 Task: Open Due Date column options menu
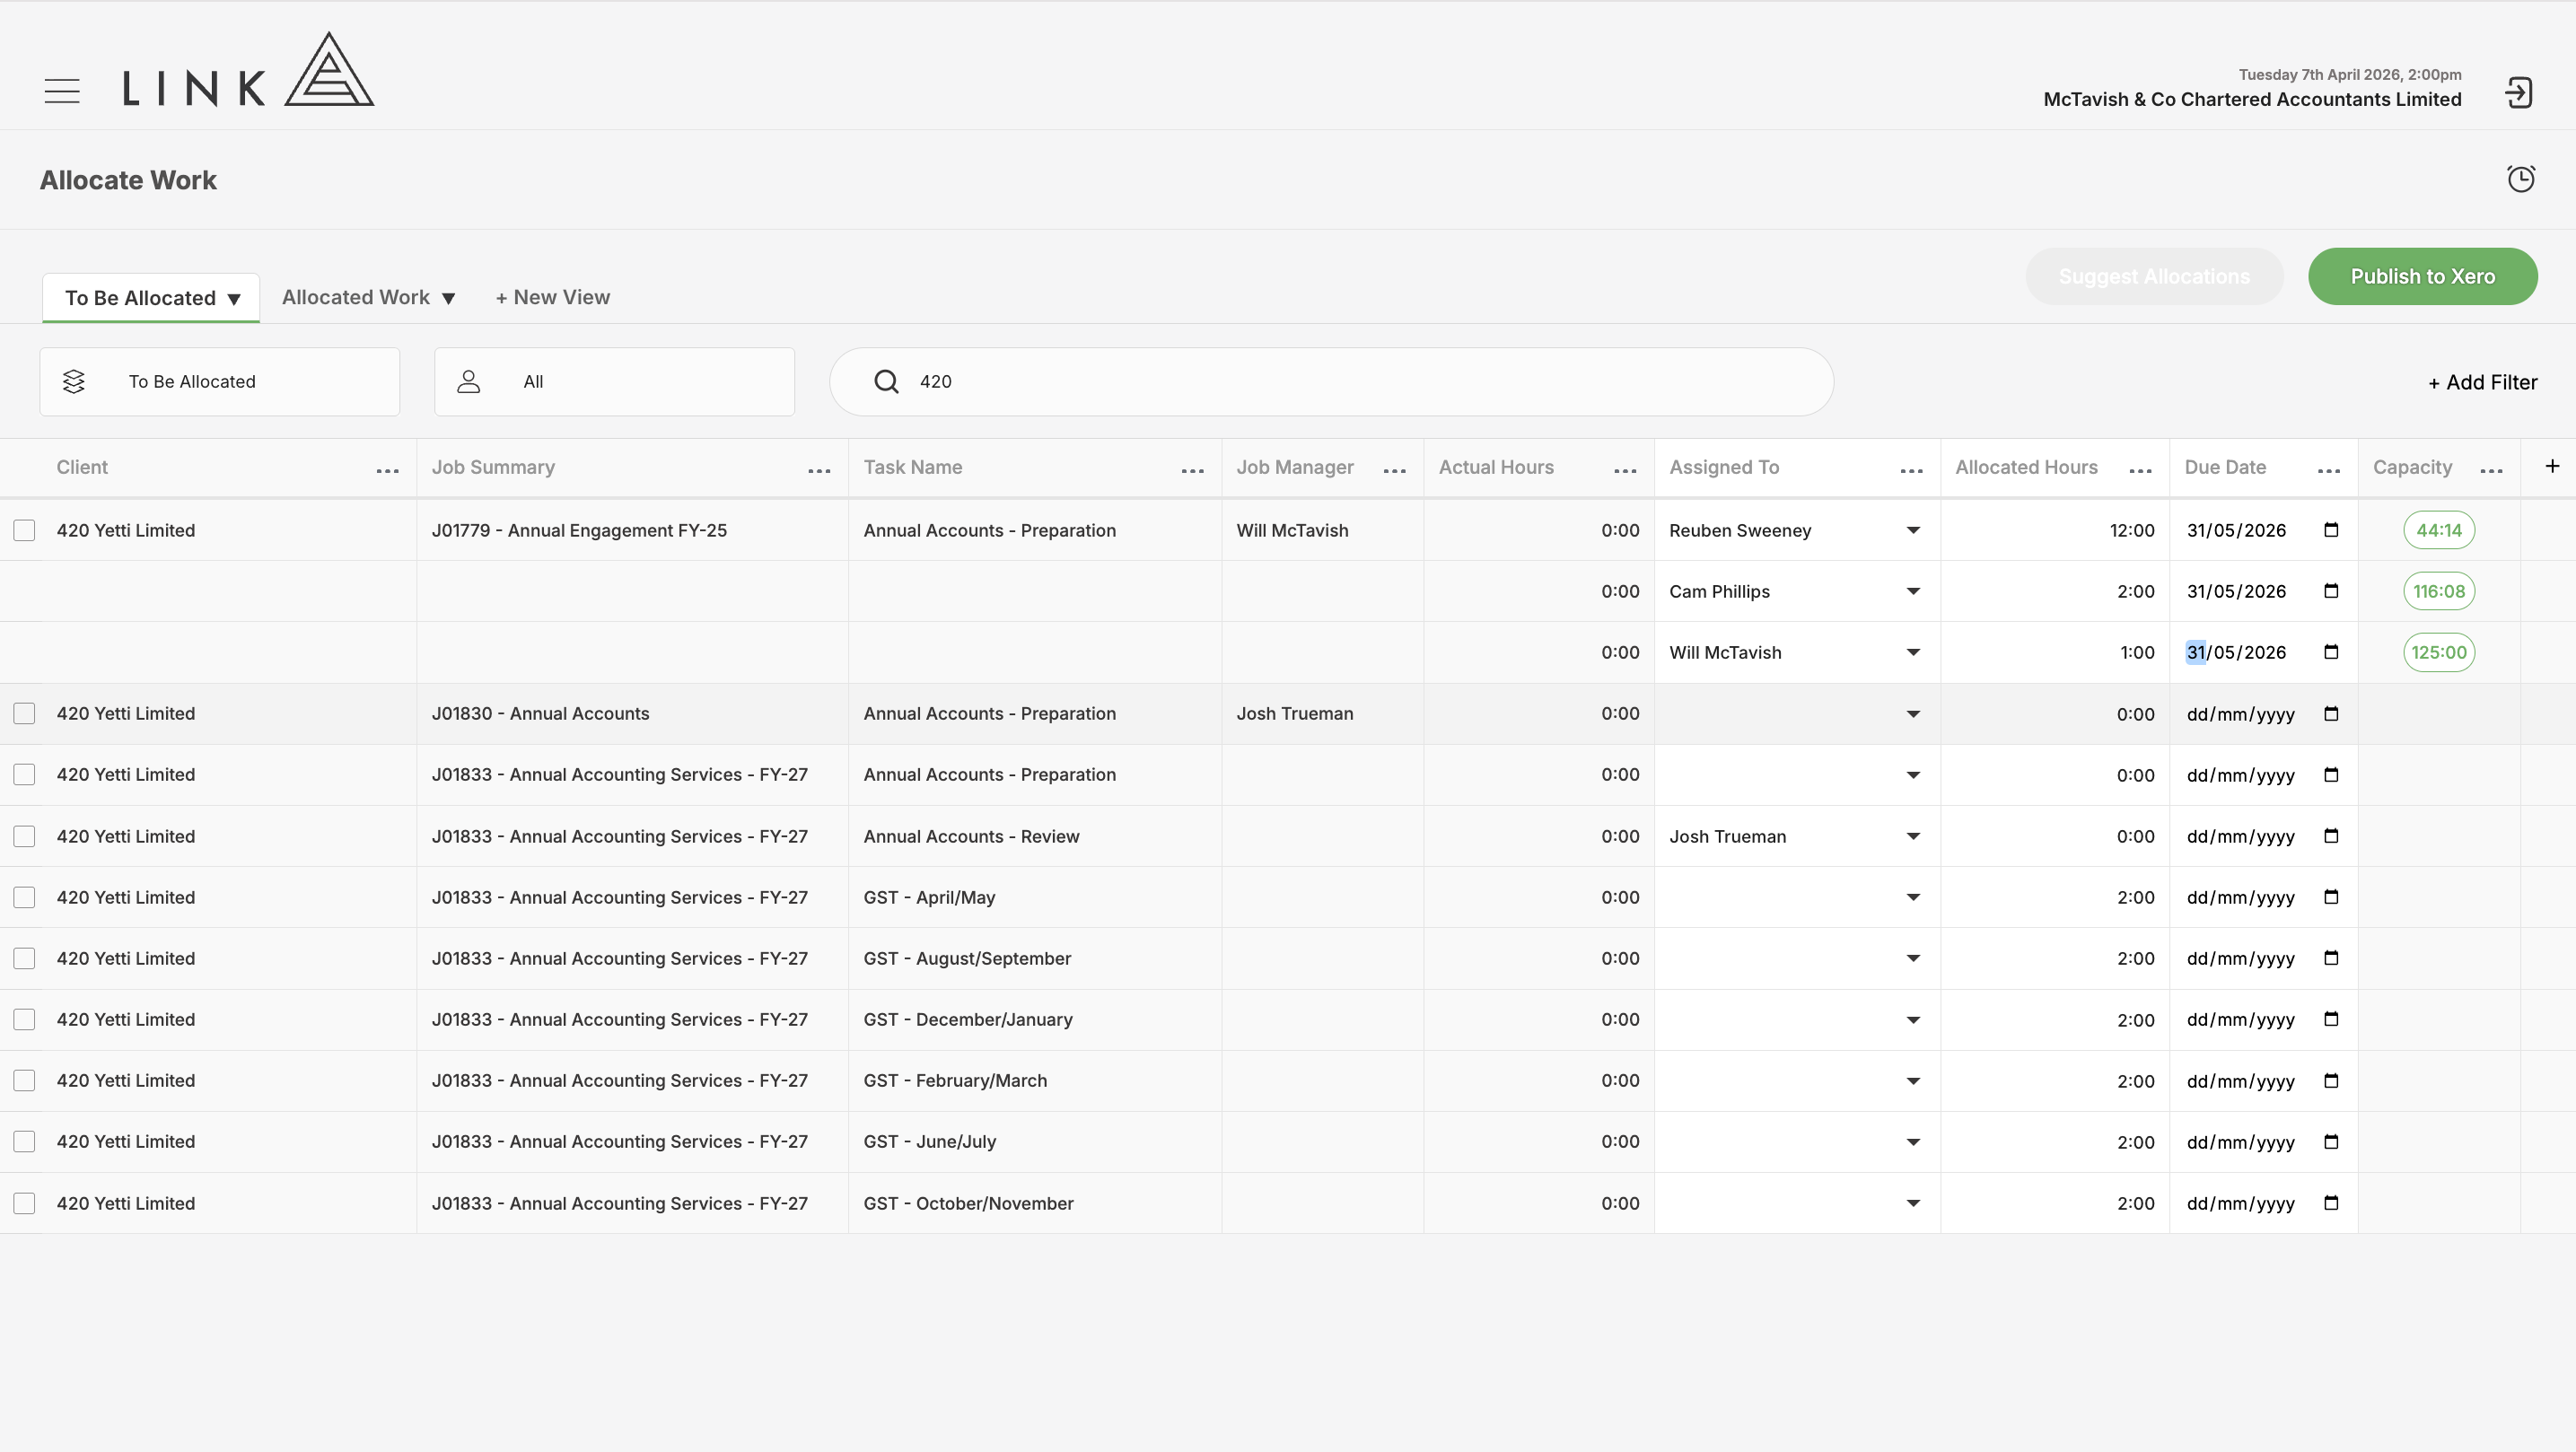click(2328, 470)
